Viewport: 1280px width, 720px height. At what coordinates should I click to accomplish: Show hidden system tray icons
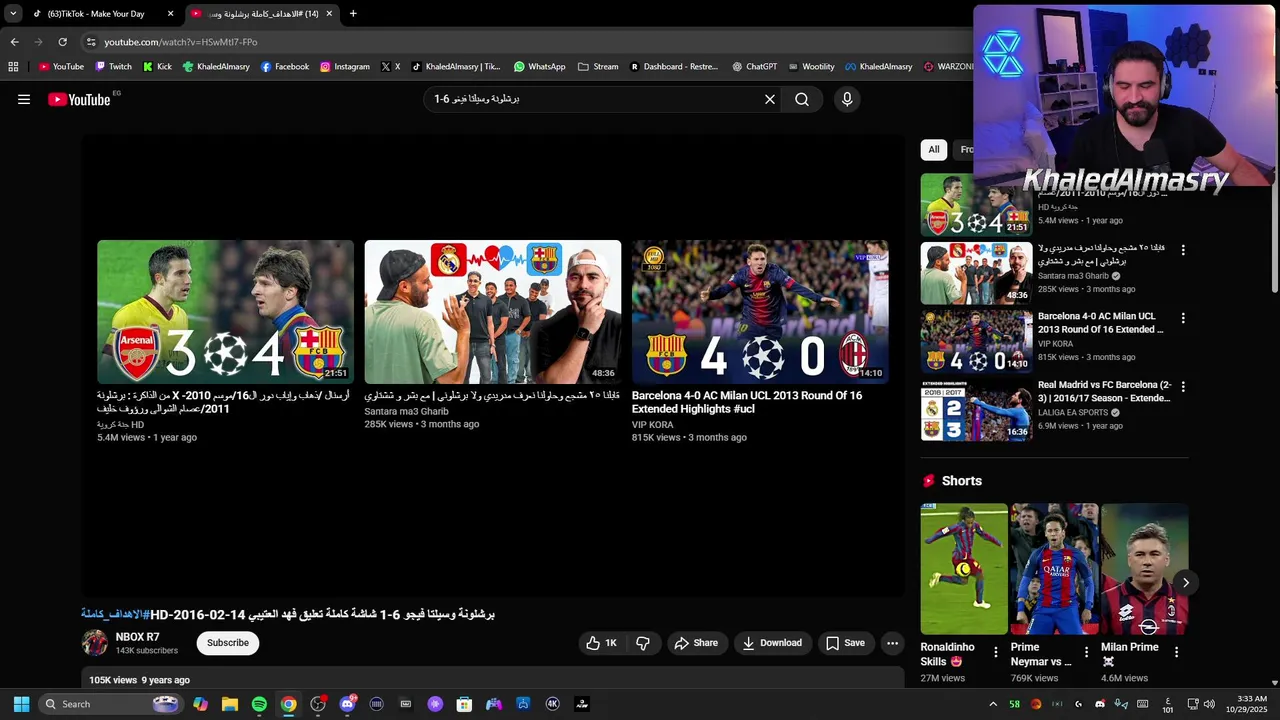pyautogui.click(x=993, y=704)
